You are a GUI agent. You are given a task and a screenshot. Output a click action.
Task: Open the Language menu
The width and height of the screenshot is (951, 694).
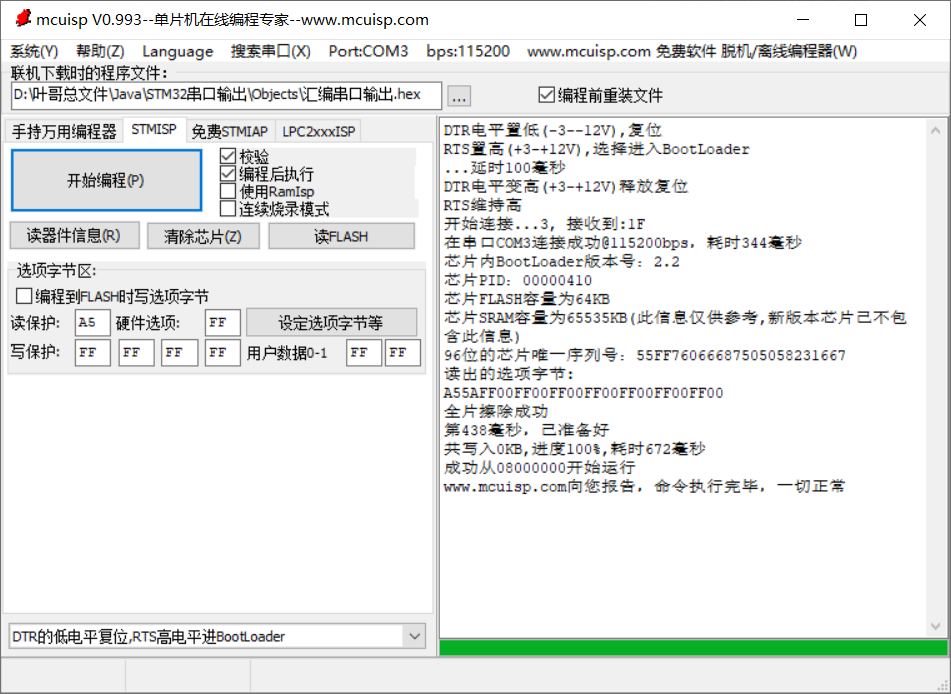tap(176, 51)
